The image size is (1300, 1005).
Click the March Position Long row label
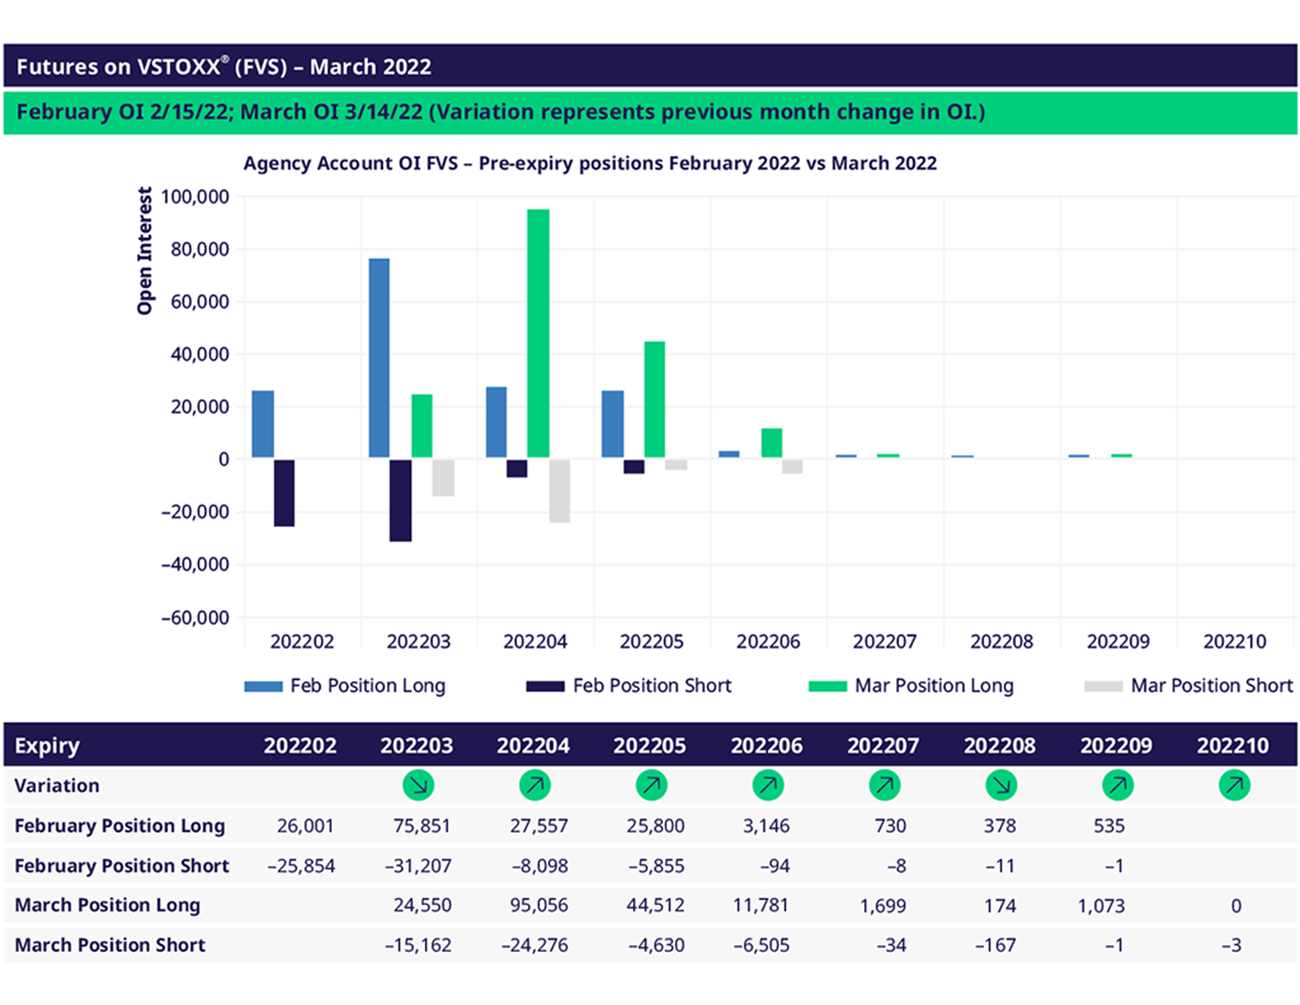click(107, 905)
